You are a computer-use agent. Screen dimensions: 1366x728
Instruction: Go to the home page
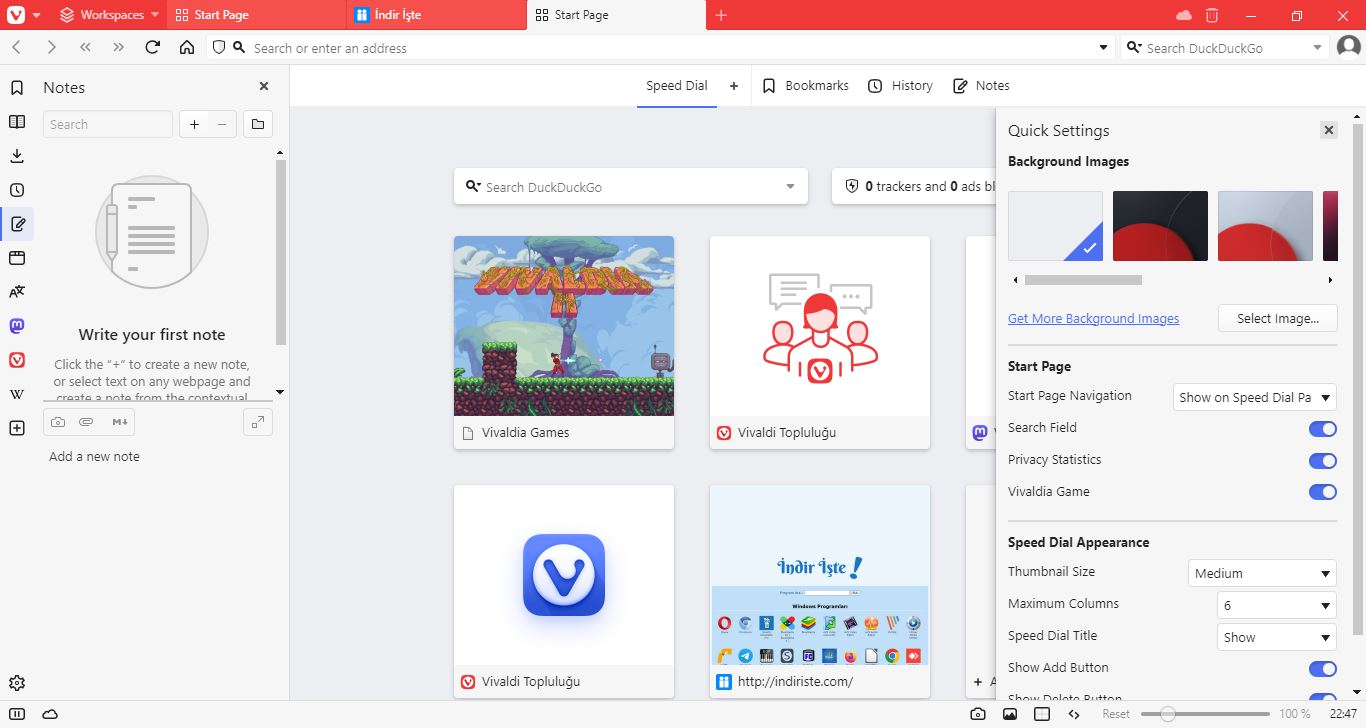187,47
